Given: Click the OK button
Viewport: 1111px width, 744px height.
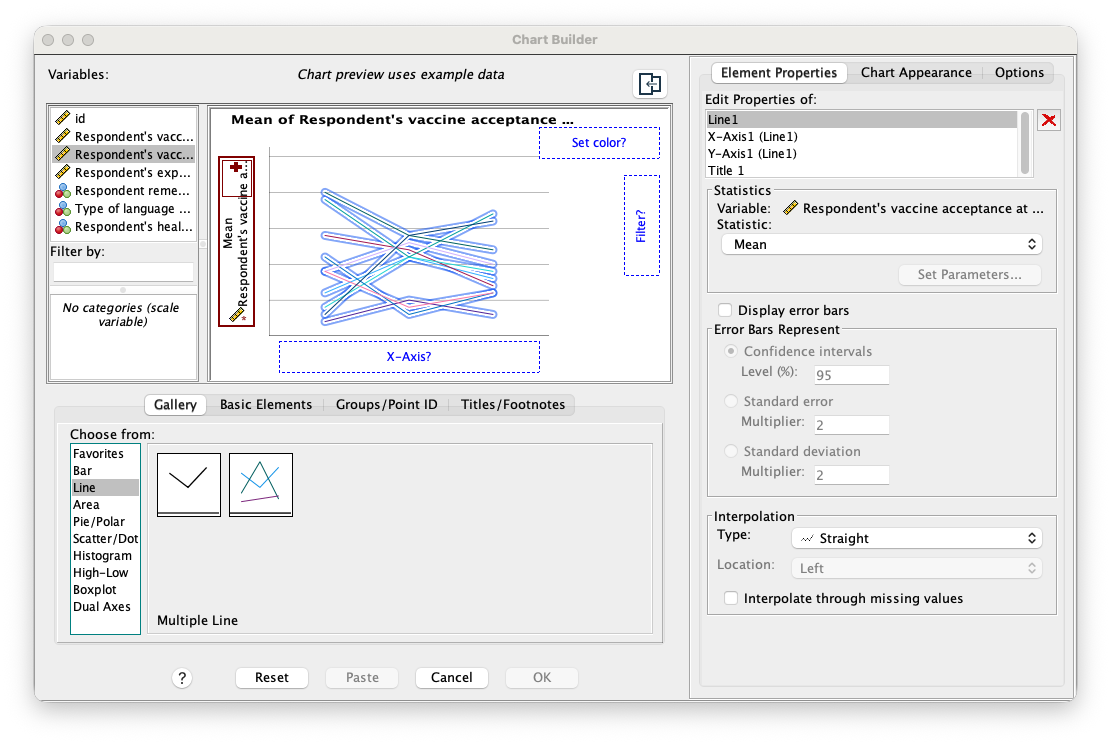Looking at the screenshot, I should [x=541, y=677].
